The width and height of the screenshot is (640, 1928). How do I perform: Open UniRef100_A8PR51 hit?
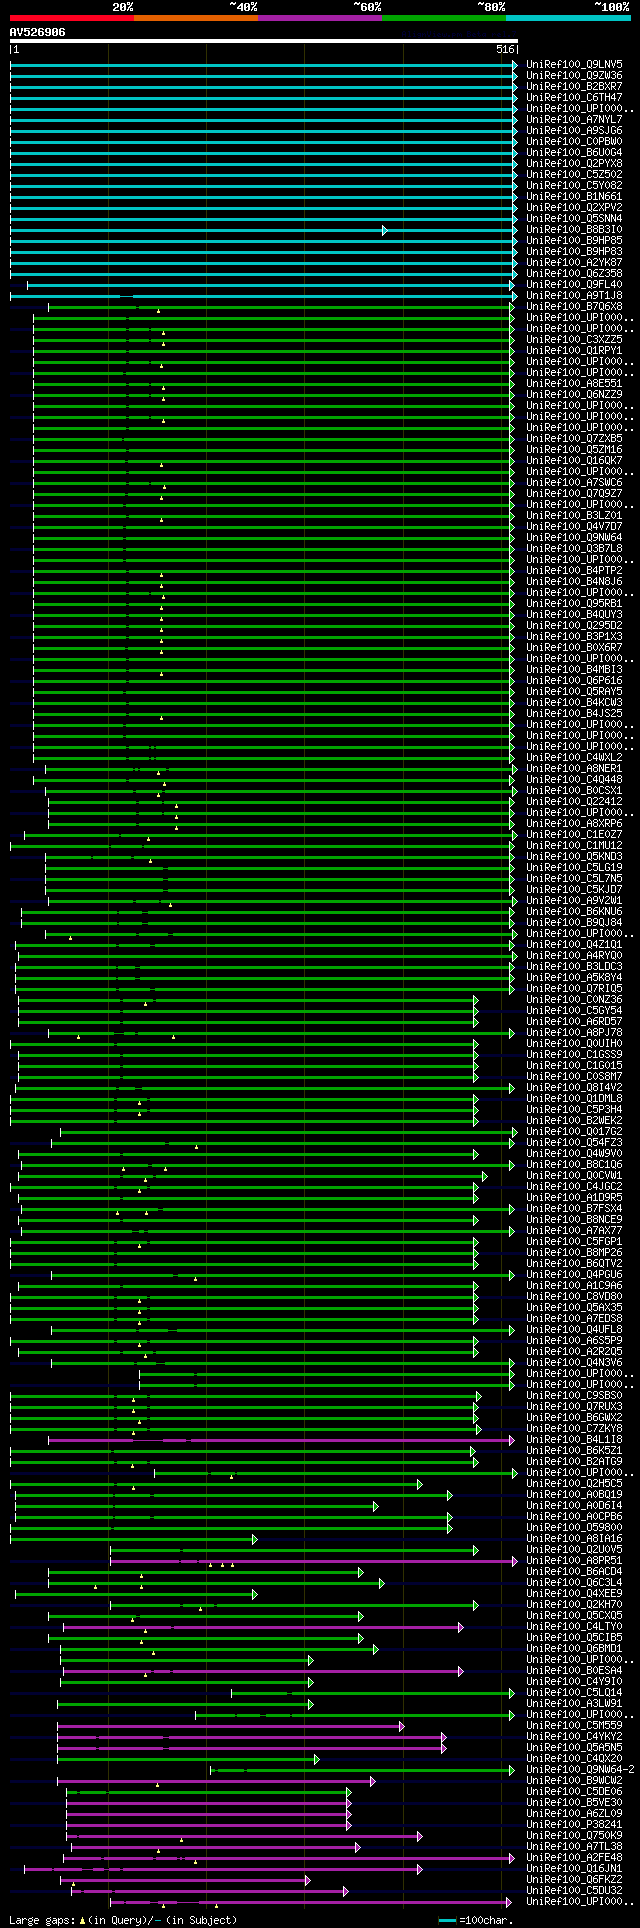point(573,1560)
